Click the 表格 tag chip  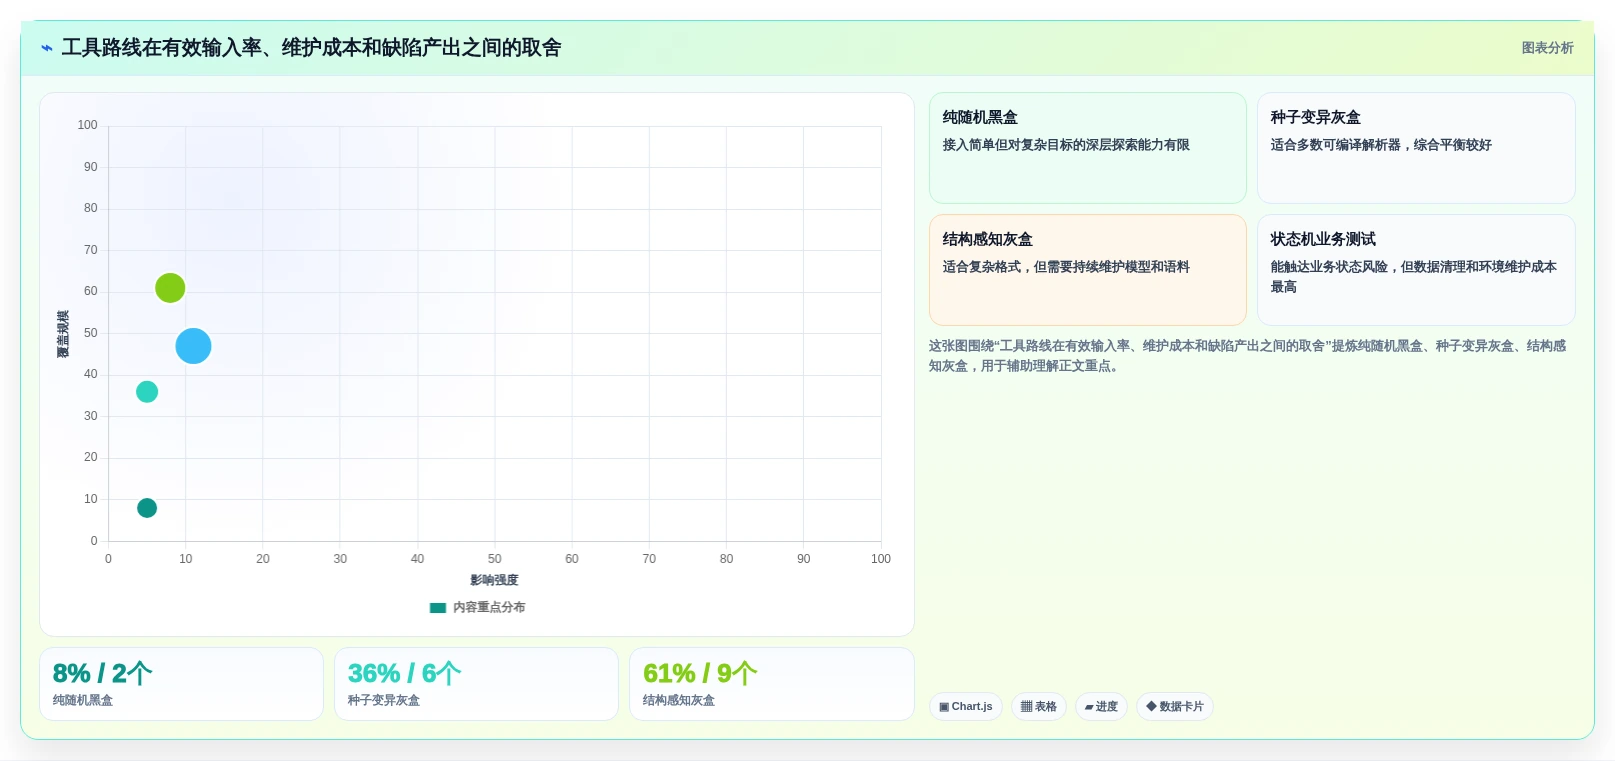[x=1039, y=707]
